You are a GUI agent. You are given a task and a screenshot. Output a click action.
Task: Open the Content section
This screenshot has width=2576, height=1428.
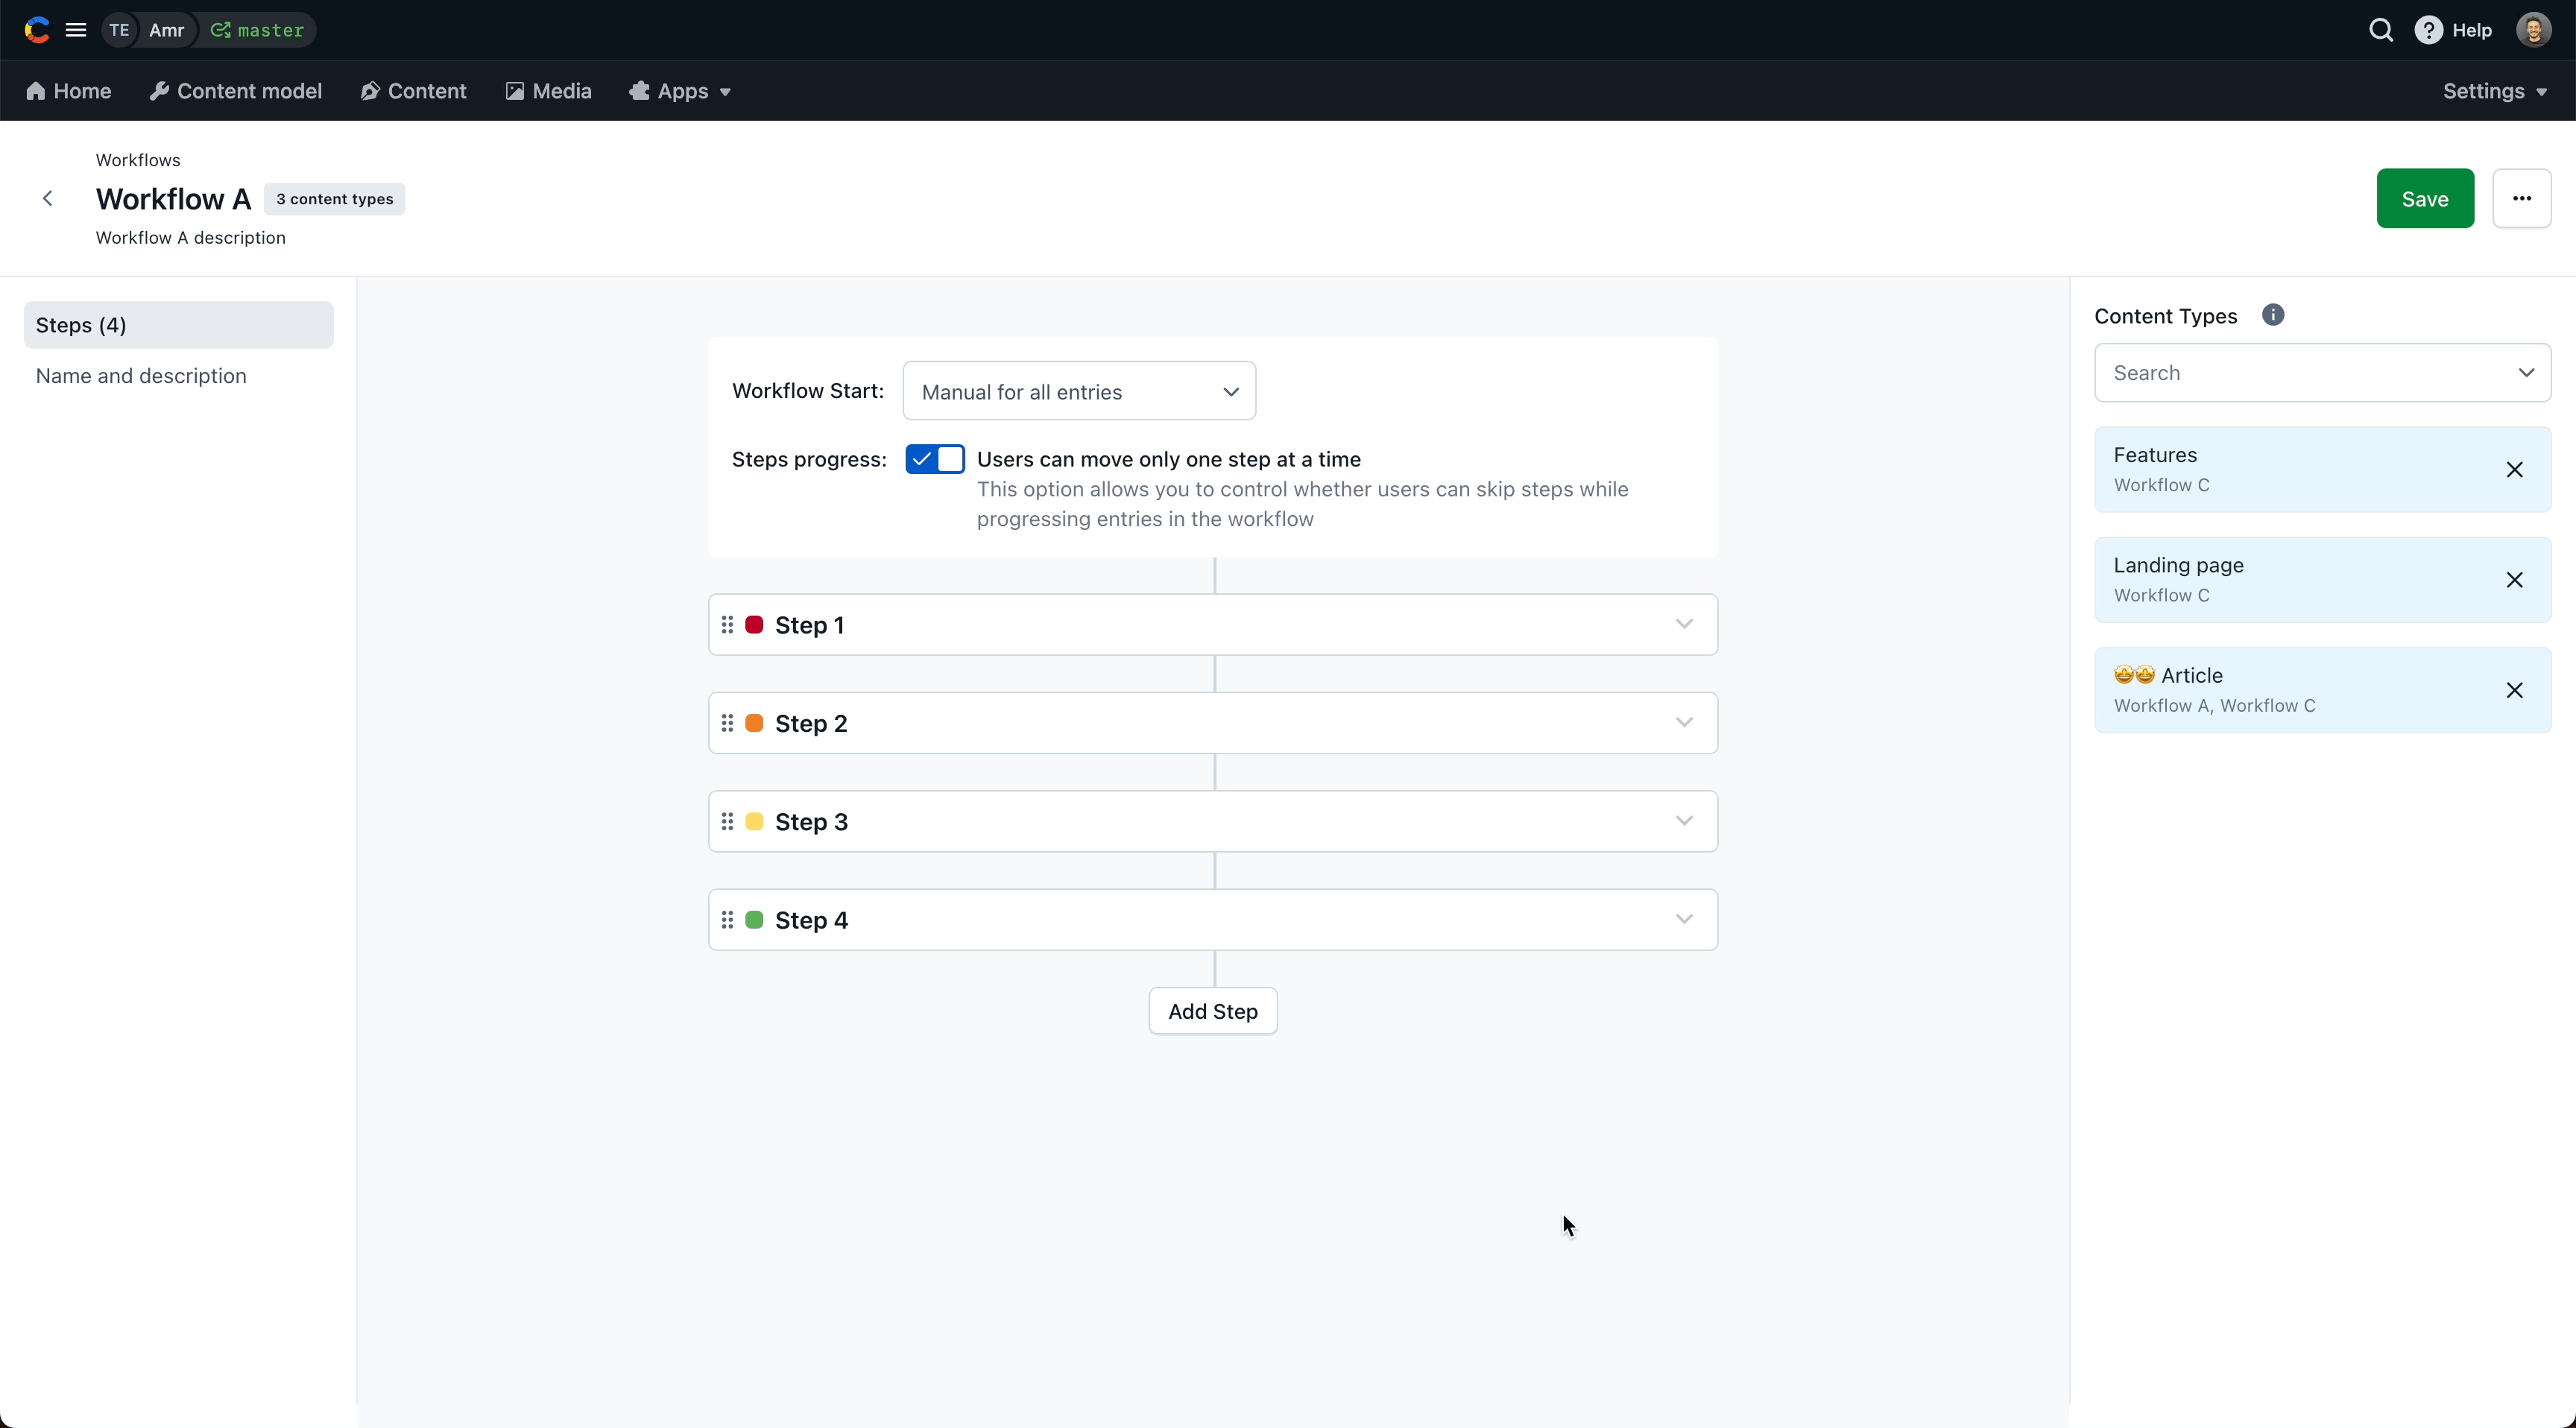pos(414,91)
